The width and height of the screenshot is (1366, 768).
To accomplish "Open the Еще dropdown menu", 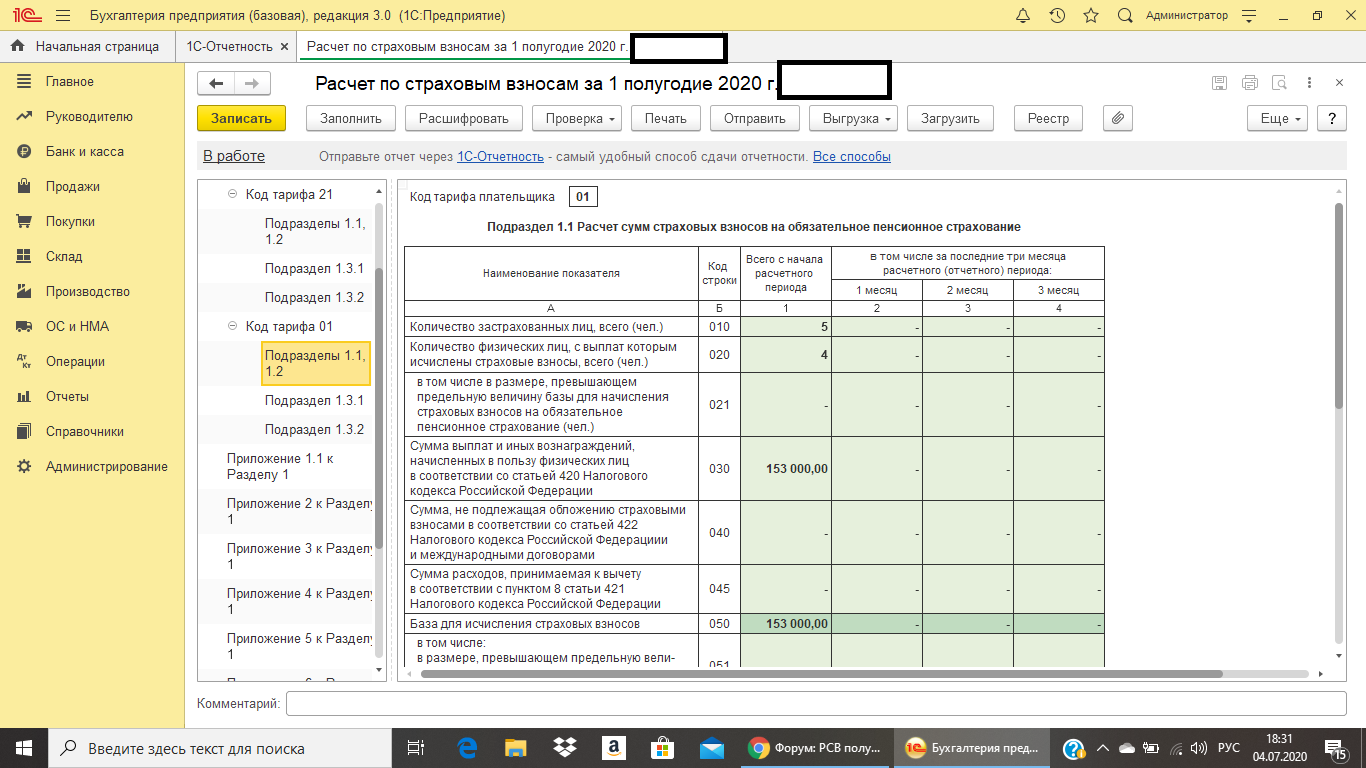I will click(x=1277, y=118).
